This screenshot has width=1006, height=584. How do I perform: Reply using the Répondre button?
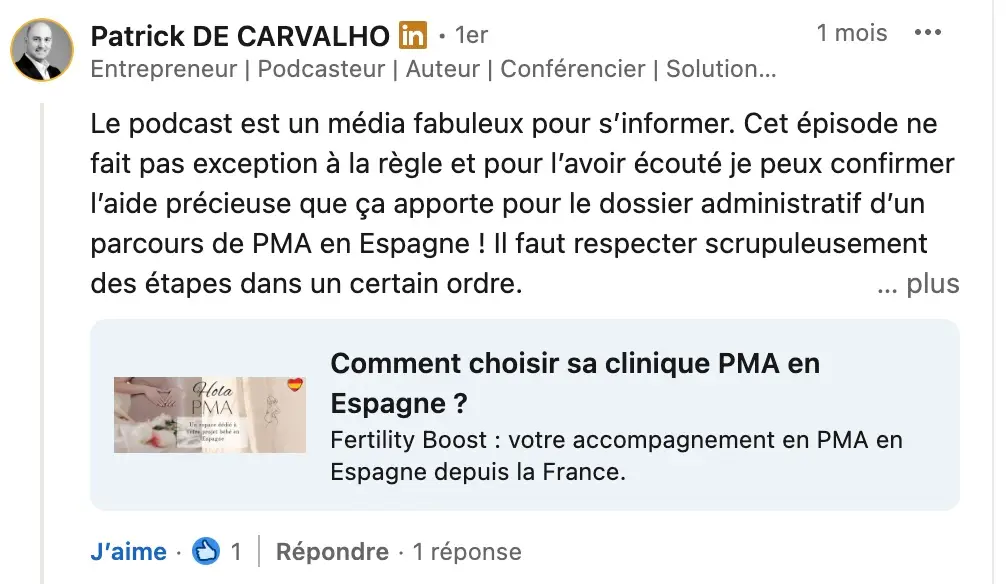[332, 551]
